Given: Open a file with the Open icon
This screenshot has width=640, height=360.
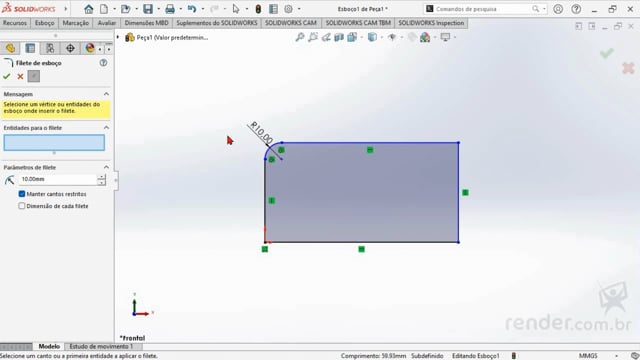Looking at the screenshot, I should tap(126, 9).
